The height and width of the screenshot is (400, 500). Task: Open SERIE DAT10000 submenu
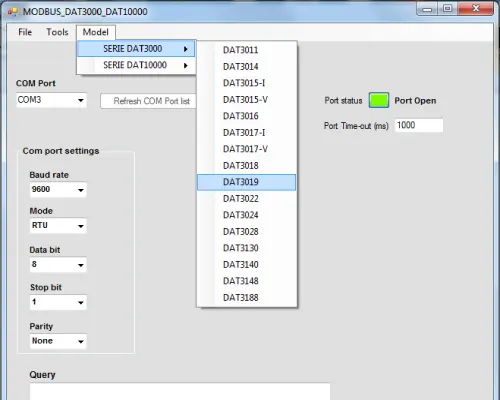pyautogui.click(x=136, y=65)
